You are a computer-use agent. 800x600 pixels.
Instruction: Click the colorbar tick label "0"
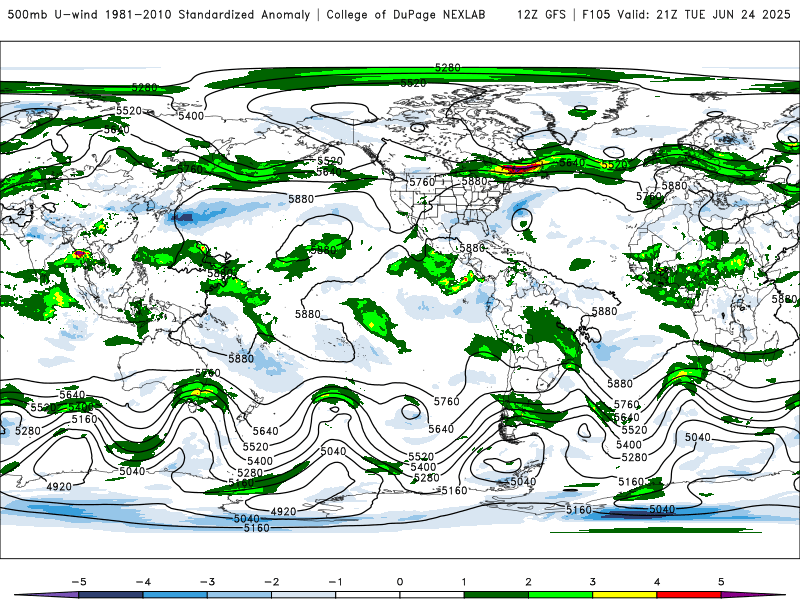coord(399,582)
